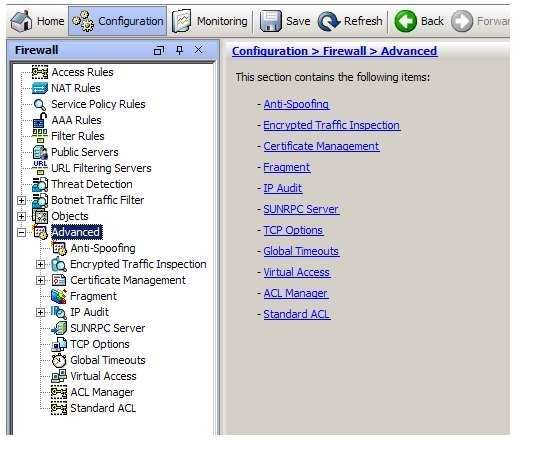Open the Anti-Spoofing link in main pane

(x=296, y=104)
